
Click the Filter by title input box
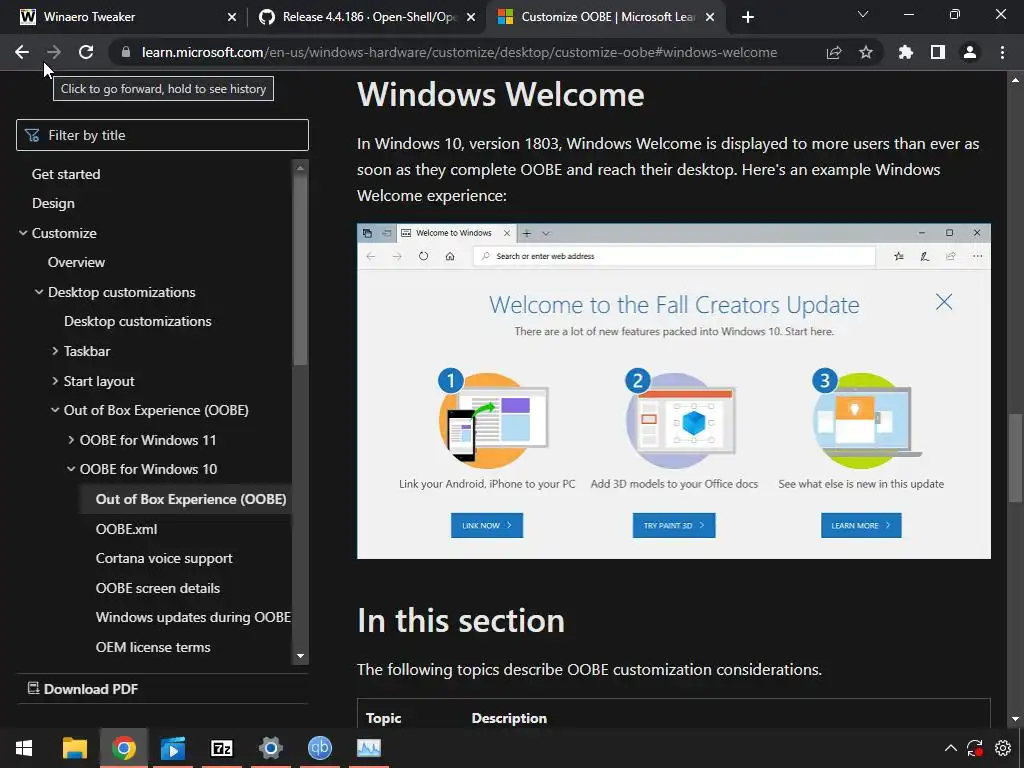click(x=162, y=135)
